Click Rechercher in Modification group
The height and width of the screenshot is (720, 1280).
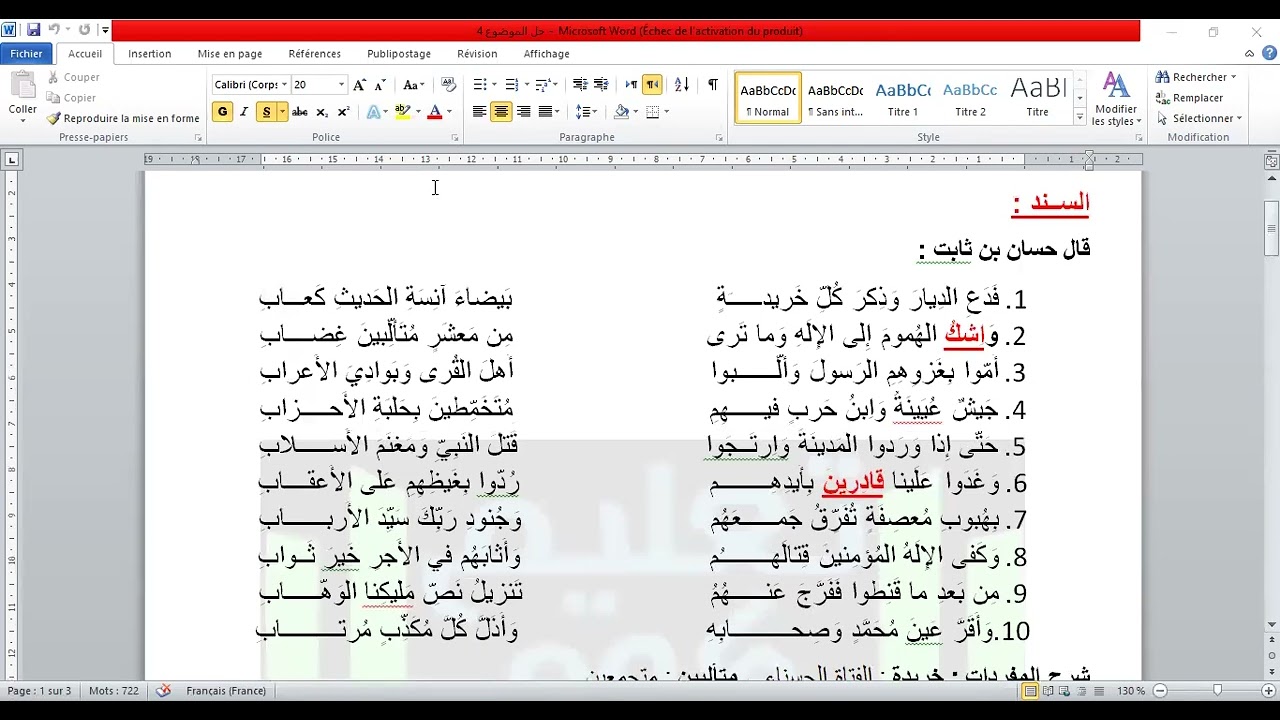[x=1195, y=77]
